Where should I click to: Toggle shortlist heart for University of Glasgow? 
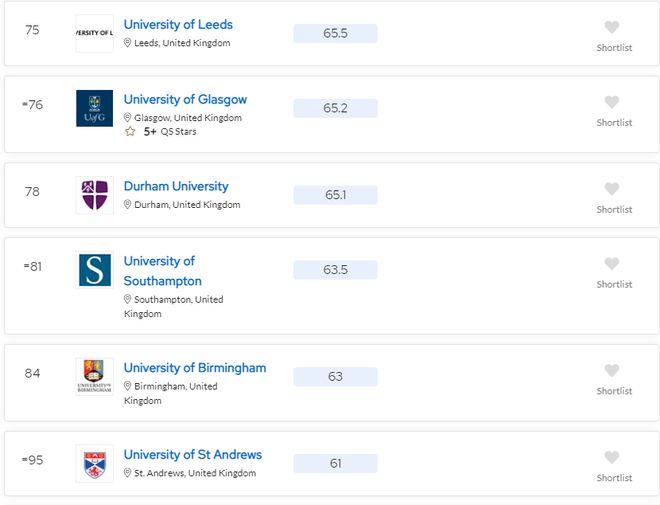pos(612,102)
